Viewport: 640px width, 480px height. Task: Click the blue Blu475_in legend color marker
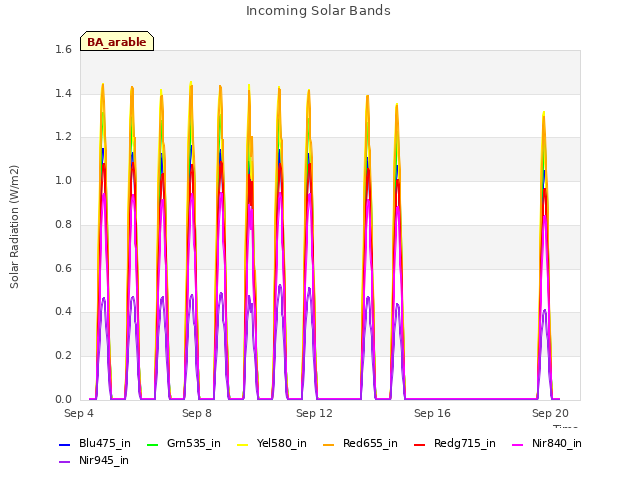[x=65, y=444]
